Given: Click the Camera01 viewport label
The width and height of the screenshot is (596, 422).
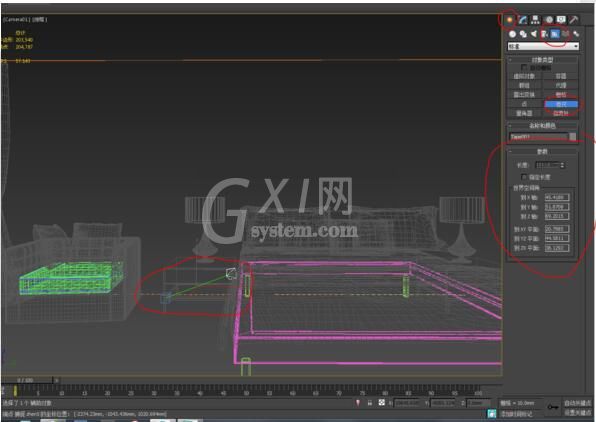Looking at the screenshot, I should (17, 19).
